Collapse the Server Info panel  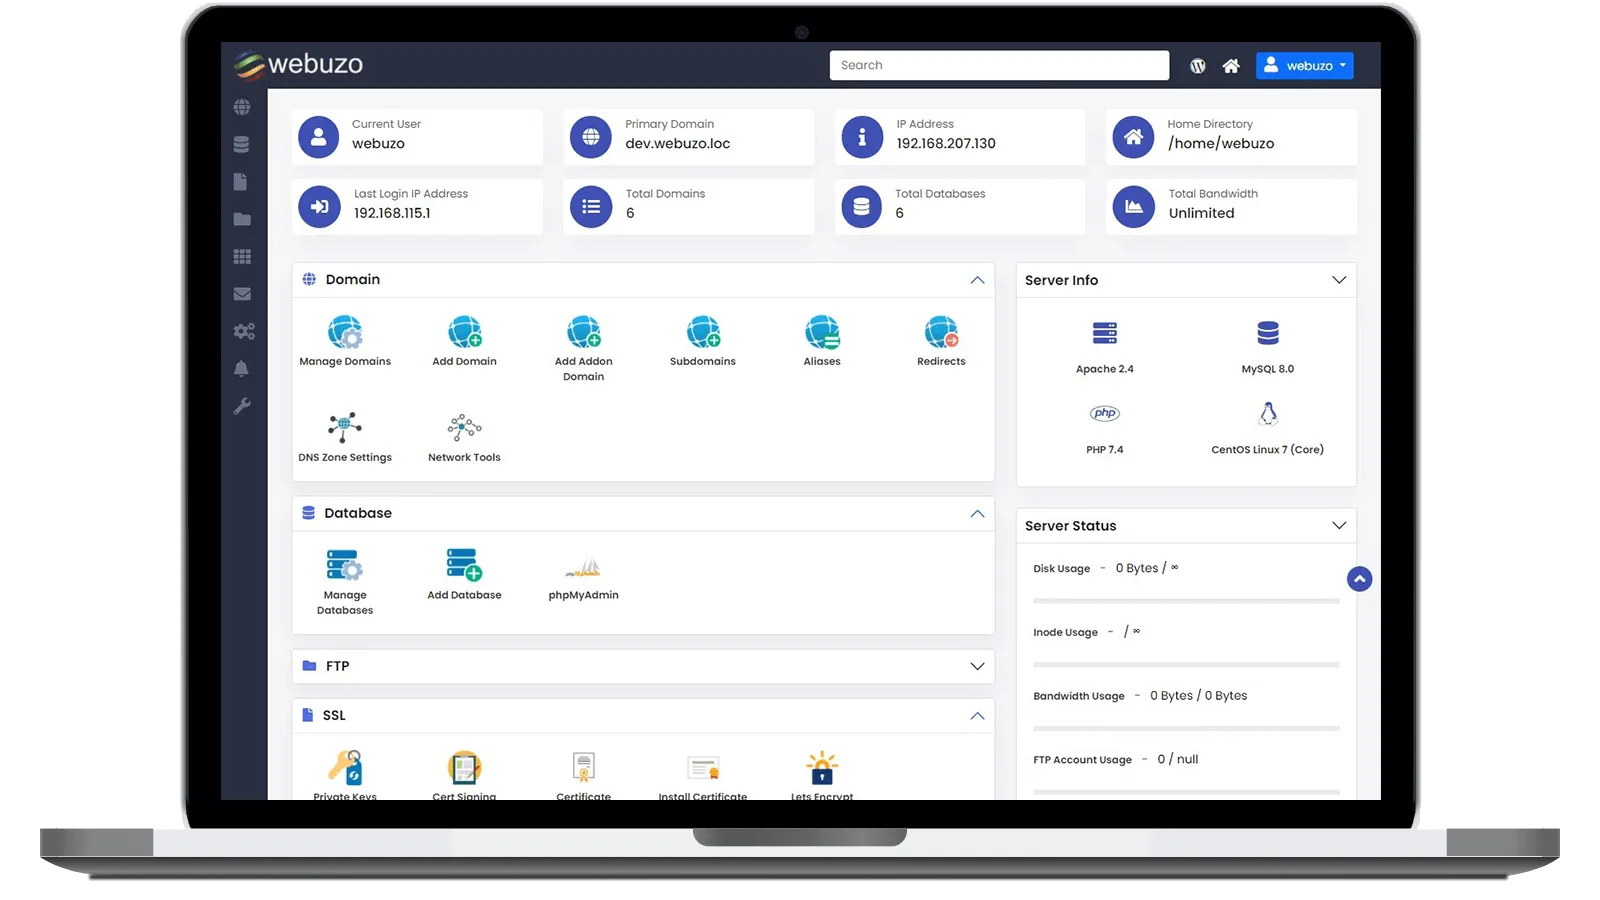coord(1338,280)
